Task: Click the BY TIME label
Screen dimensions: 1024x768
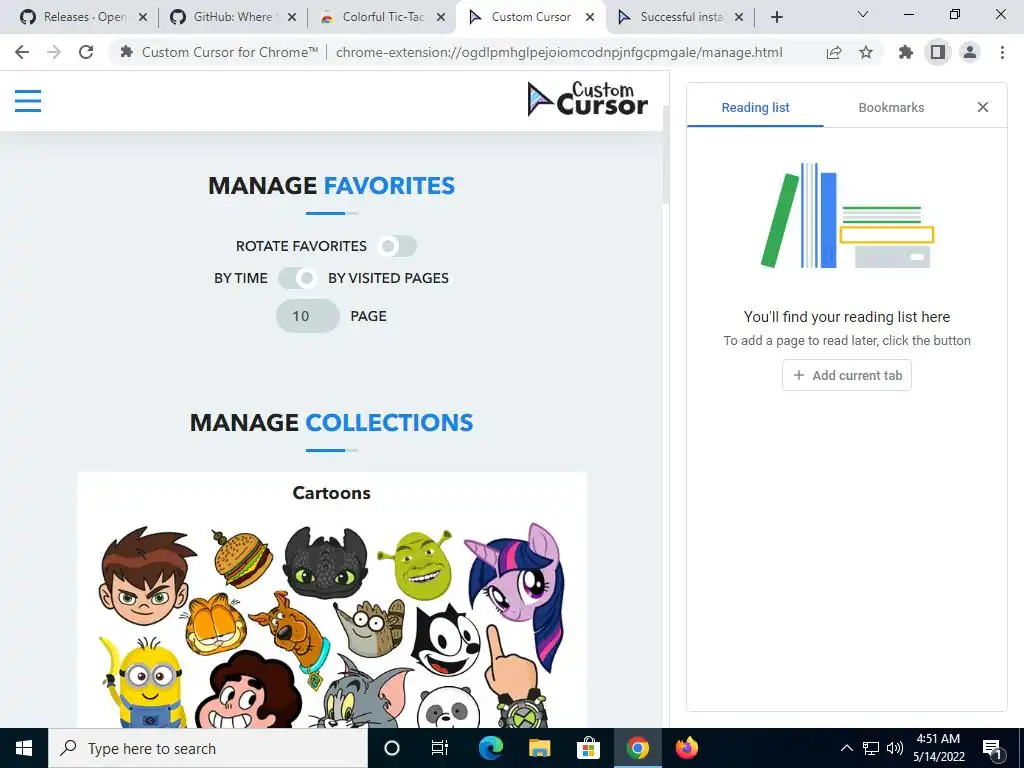Action: point(241,278)
